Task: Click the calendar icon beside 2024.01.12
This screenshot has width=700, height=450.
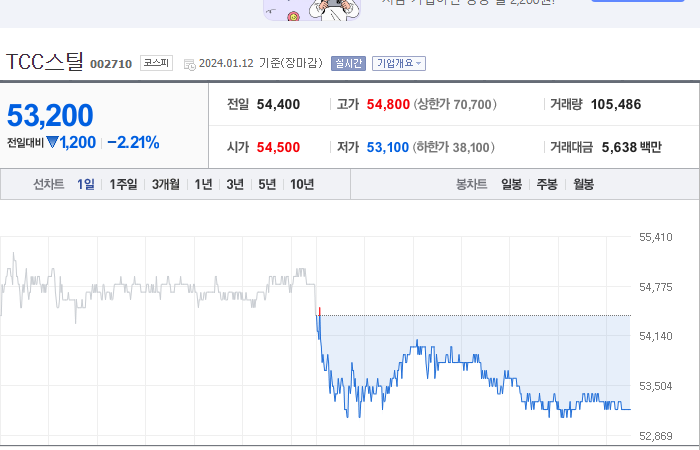Action: (x=190, y=64)
